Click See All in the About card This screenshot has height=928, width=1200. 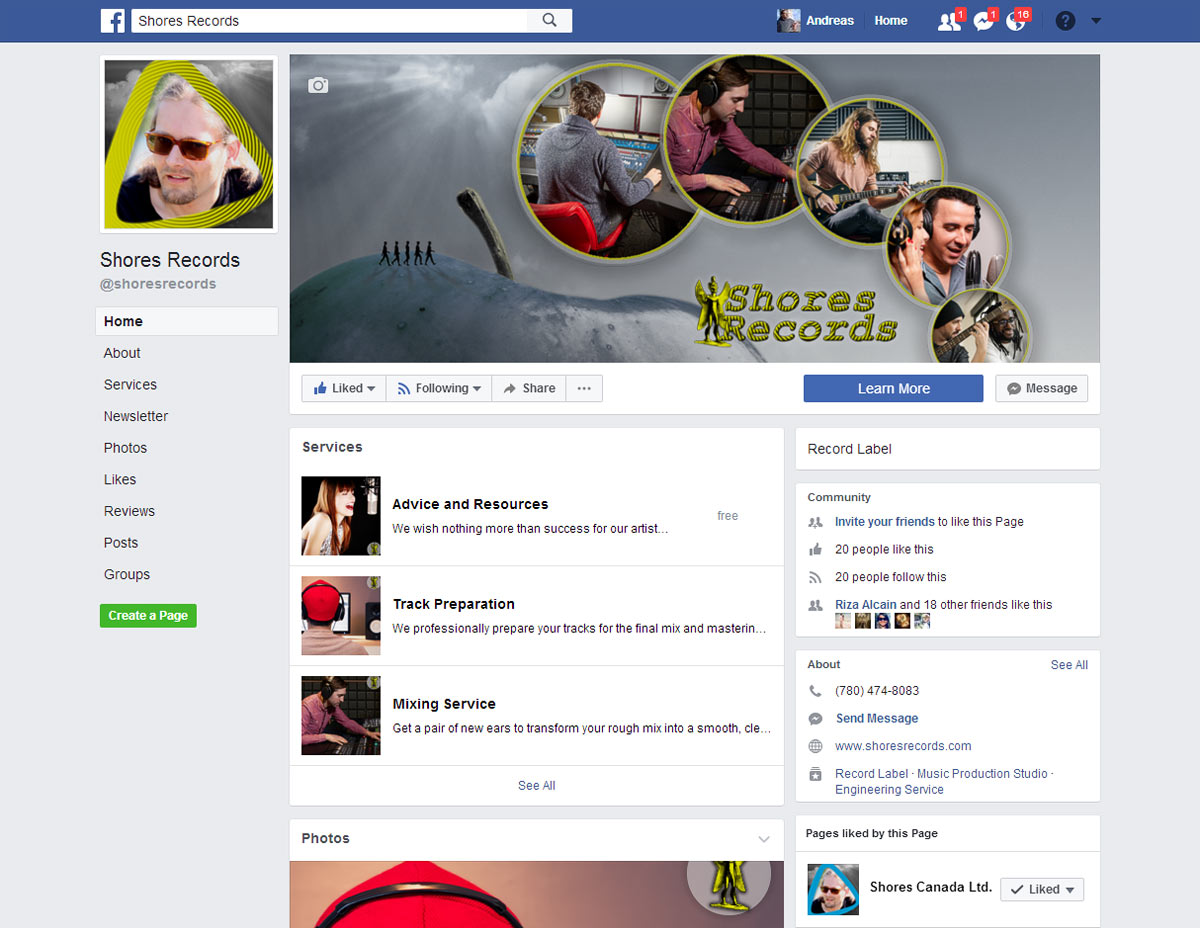pos(1069,665)
